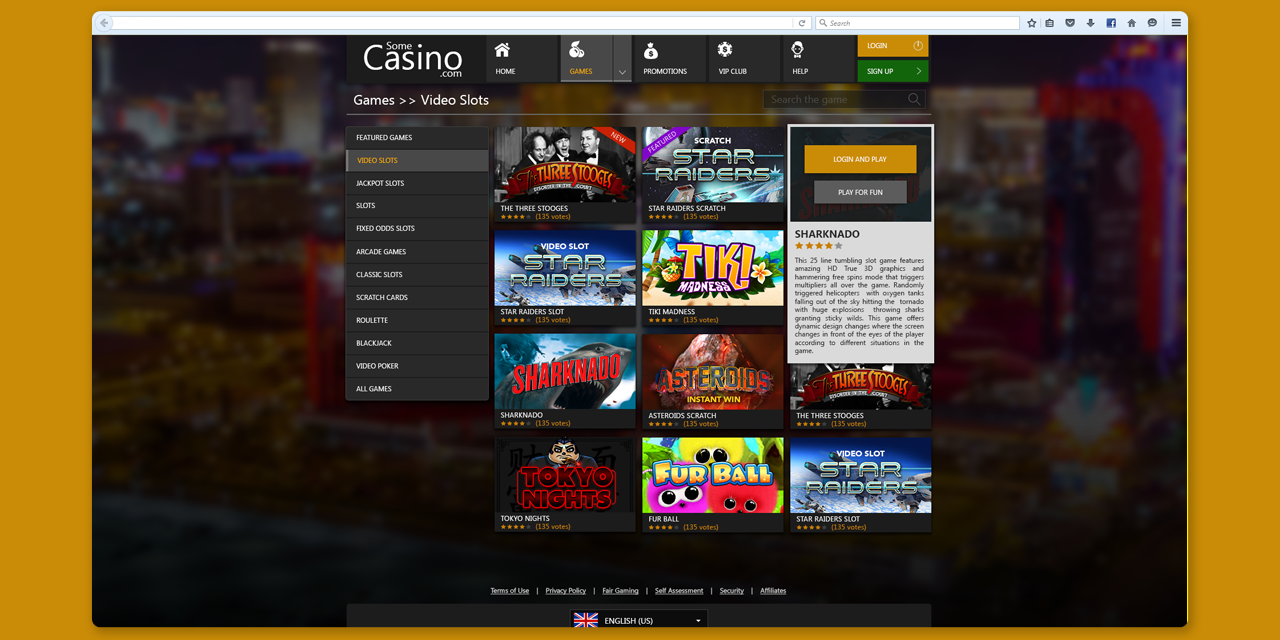Click the magnifier icon in game search
This screenshot has width=1280, height=640.
914,99
